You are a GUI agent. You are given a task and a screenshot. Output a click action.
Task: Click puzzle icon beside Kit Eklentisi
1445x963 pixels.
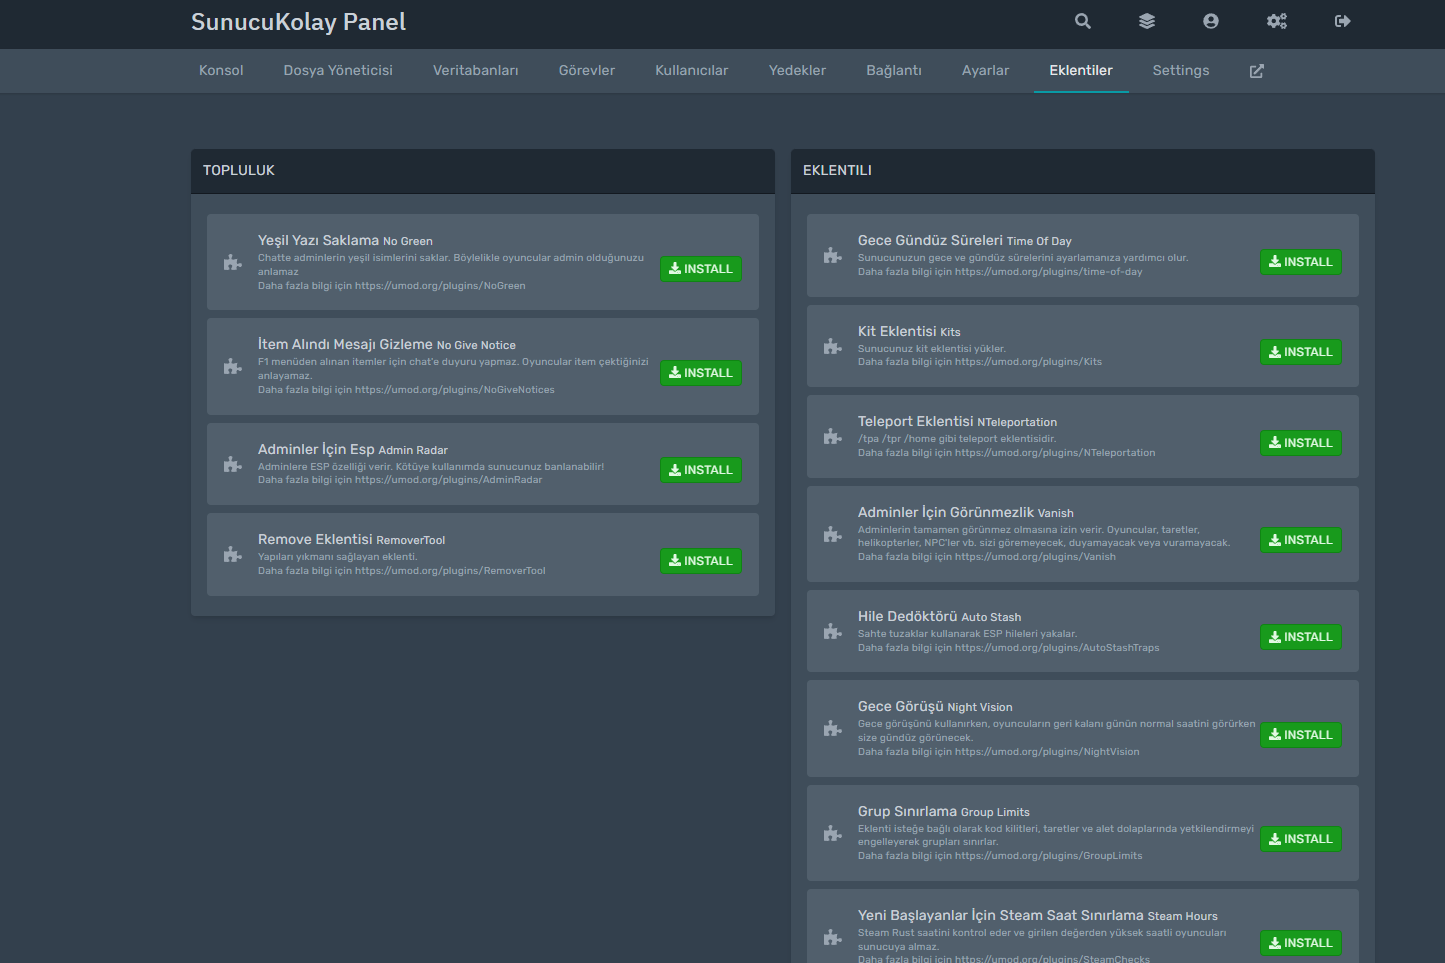pyautogui.click(x=832, y=346)
